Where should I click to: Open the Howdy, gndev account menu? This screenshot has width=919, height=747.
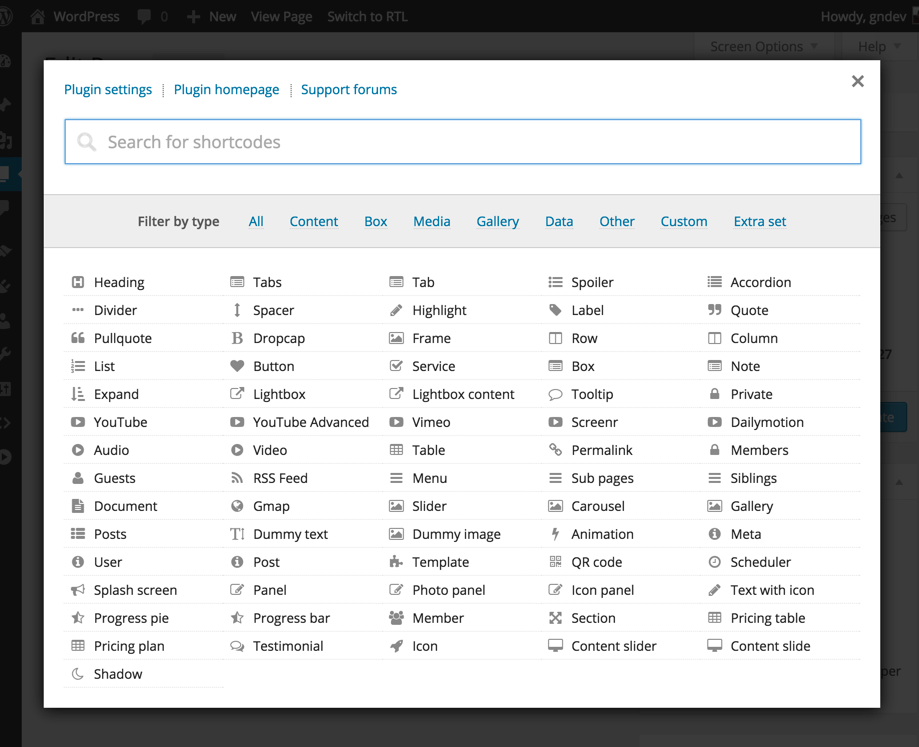(864, 16)
